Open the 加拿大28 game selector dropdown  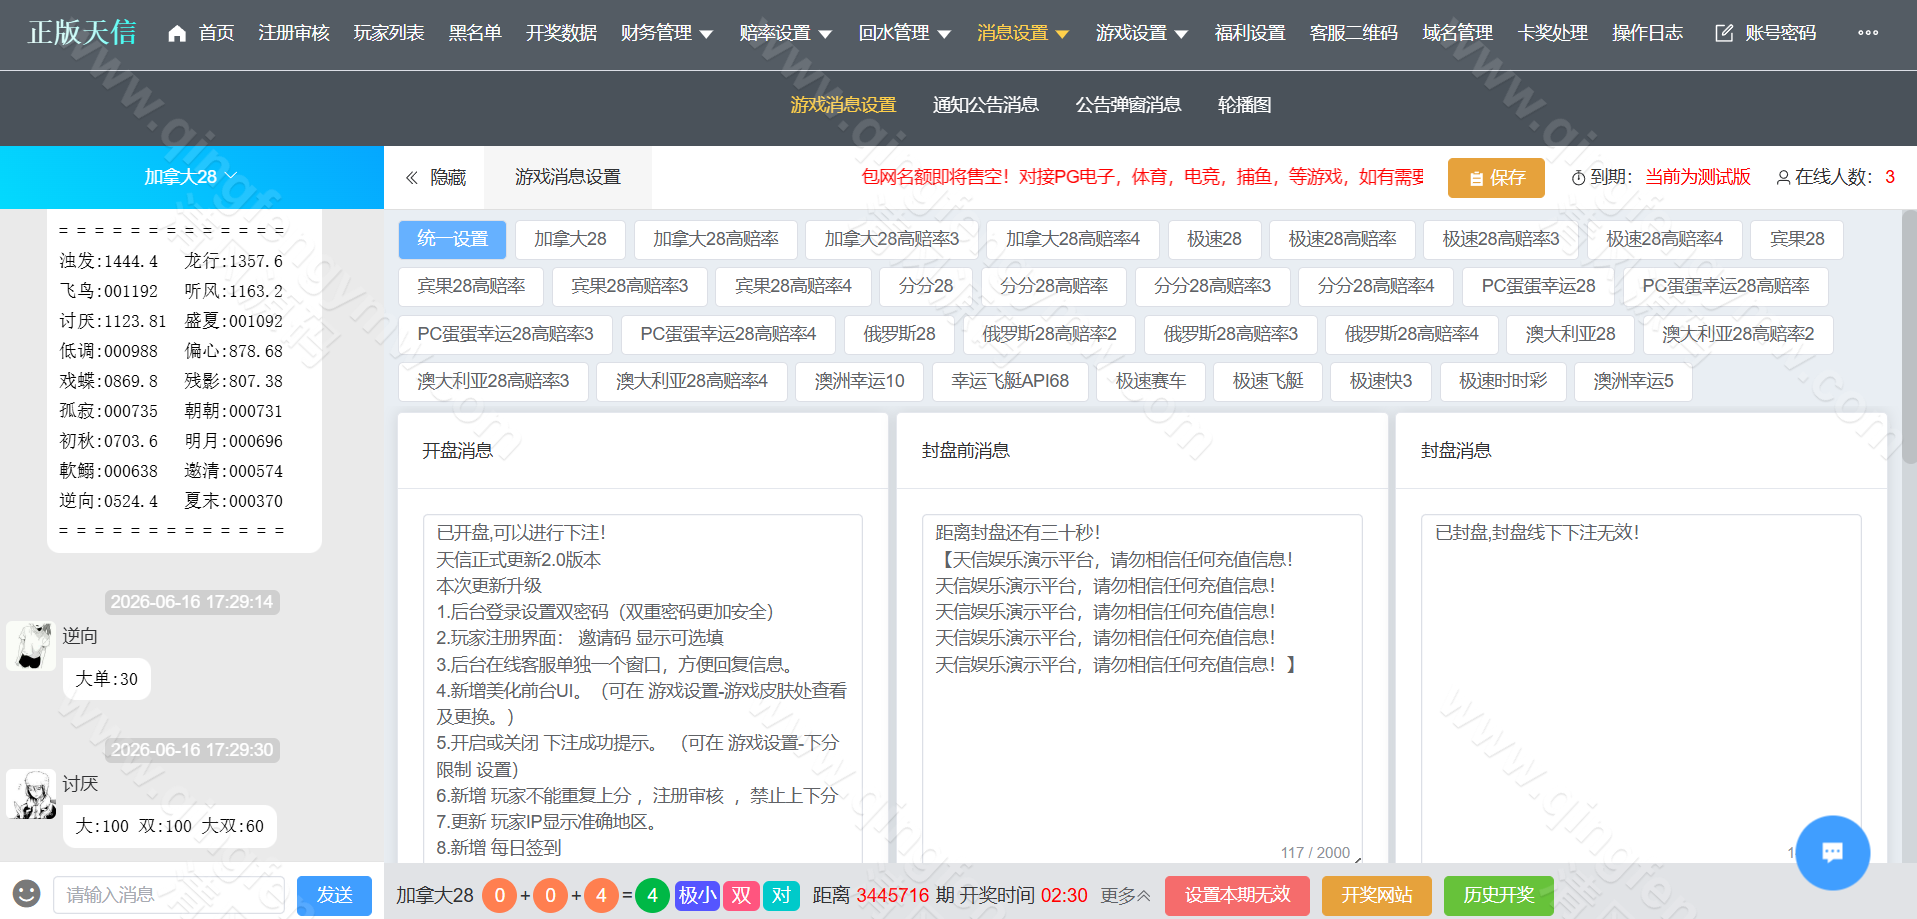tap(191, 177)
